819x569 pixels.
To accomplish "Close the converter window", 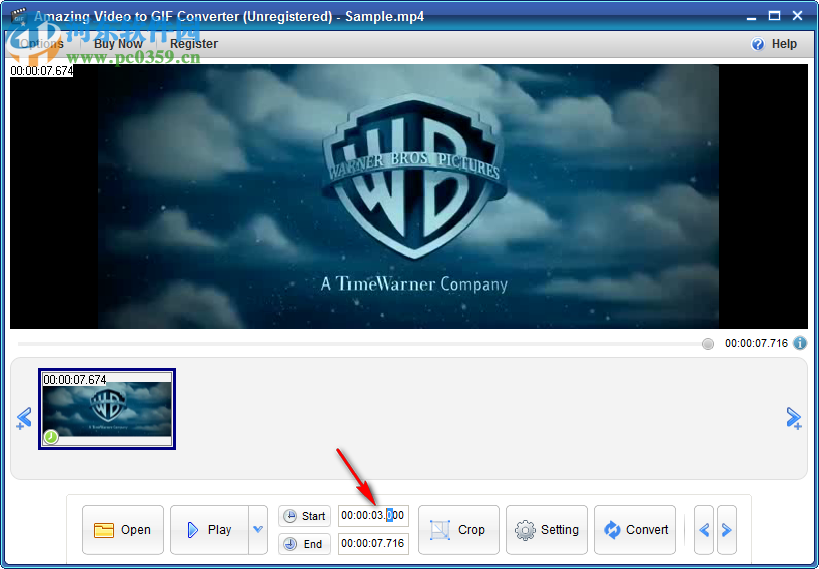I will [x=798, y=16].
